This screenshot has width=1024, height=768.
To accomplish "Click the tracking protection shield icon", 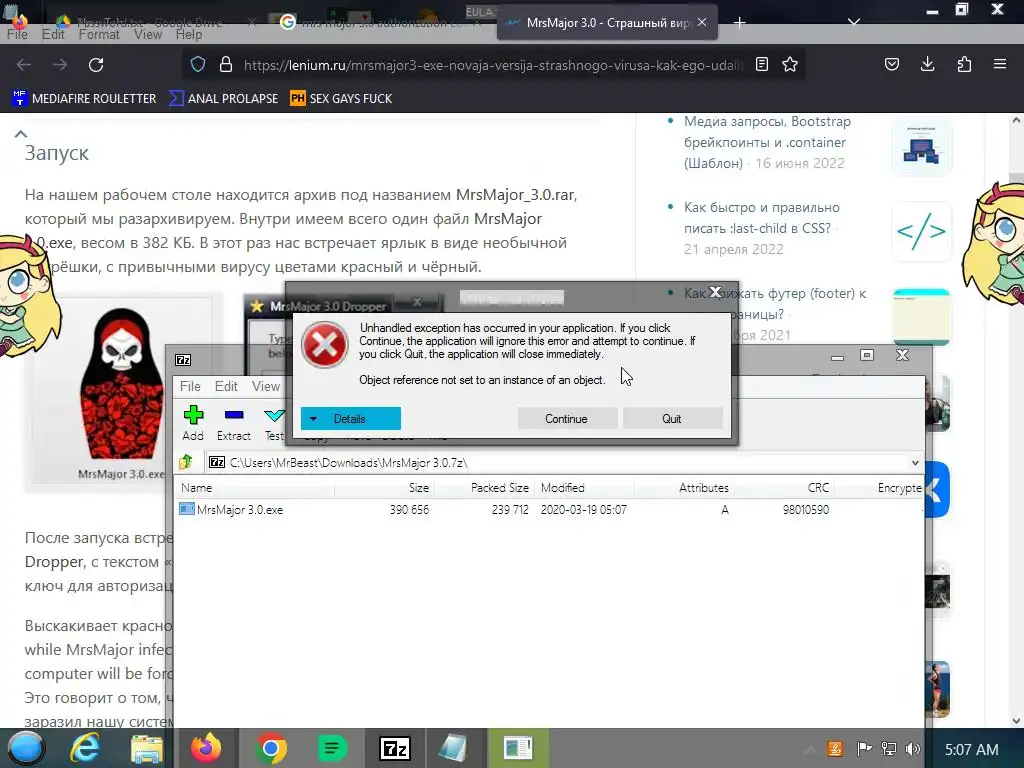I will [x=198, y=65].
